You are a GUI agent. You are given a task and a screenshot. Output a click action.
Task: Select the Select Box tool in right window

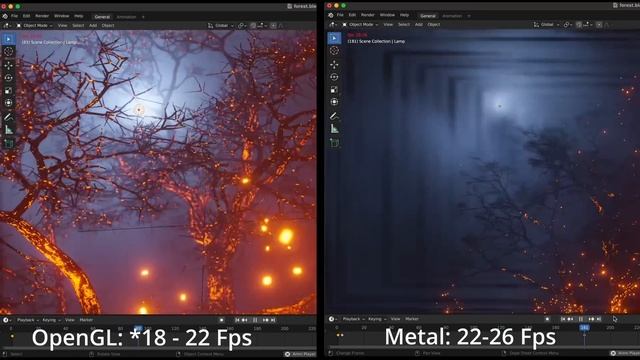pos(334,38)
